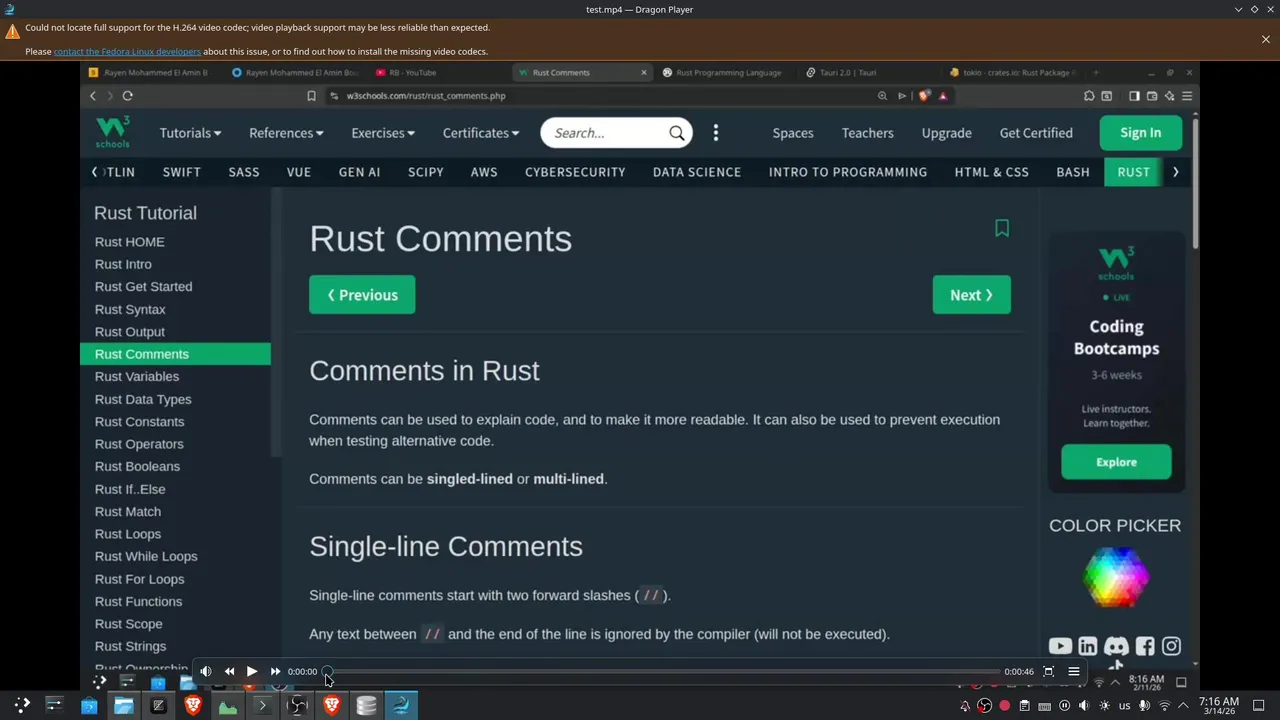The height and width of the screenshot is (720, 1280).
Task: Open system monitor taskbar icon
Action: (228, 705)
